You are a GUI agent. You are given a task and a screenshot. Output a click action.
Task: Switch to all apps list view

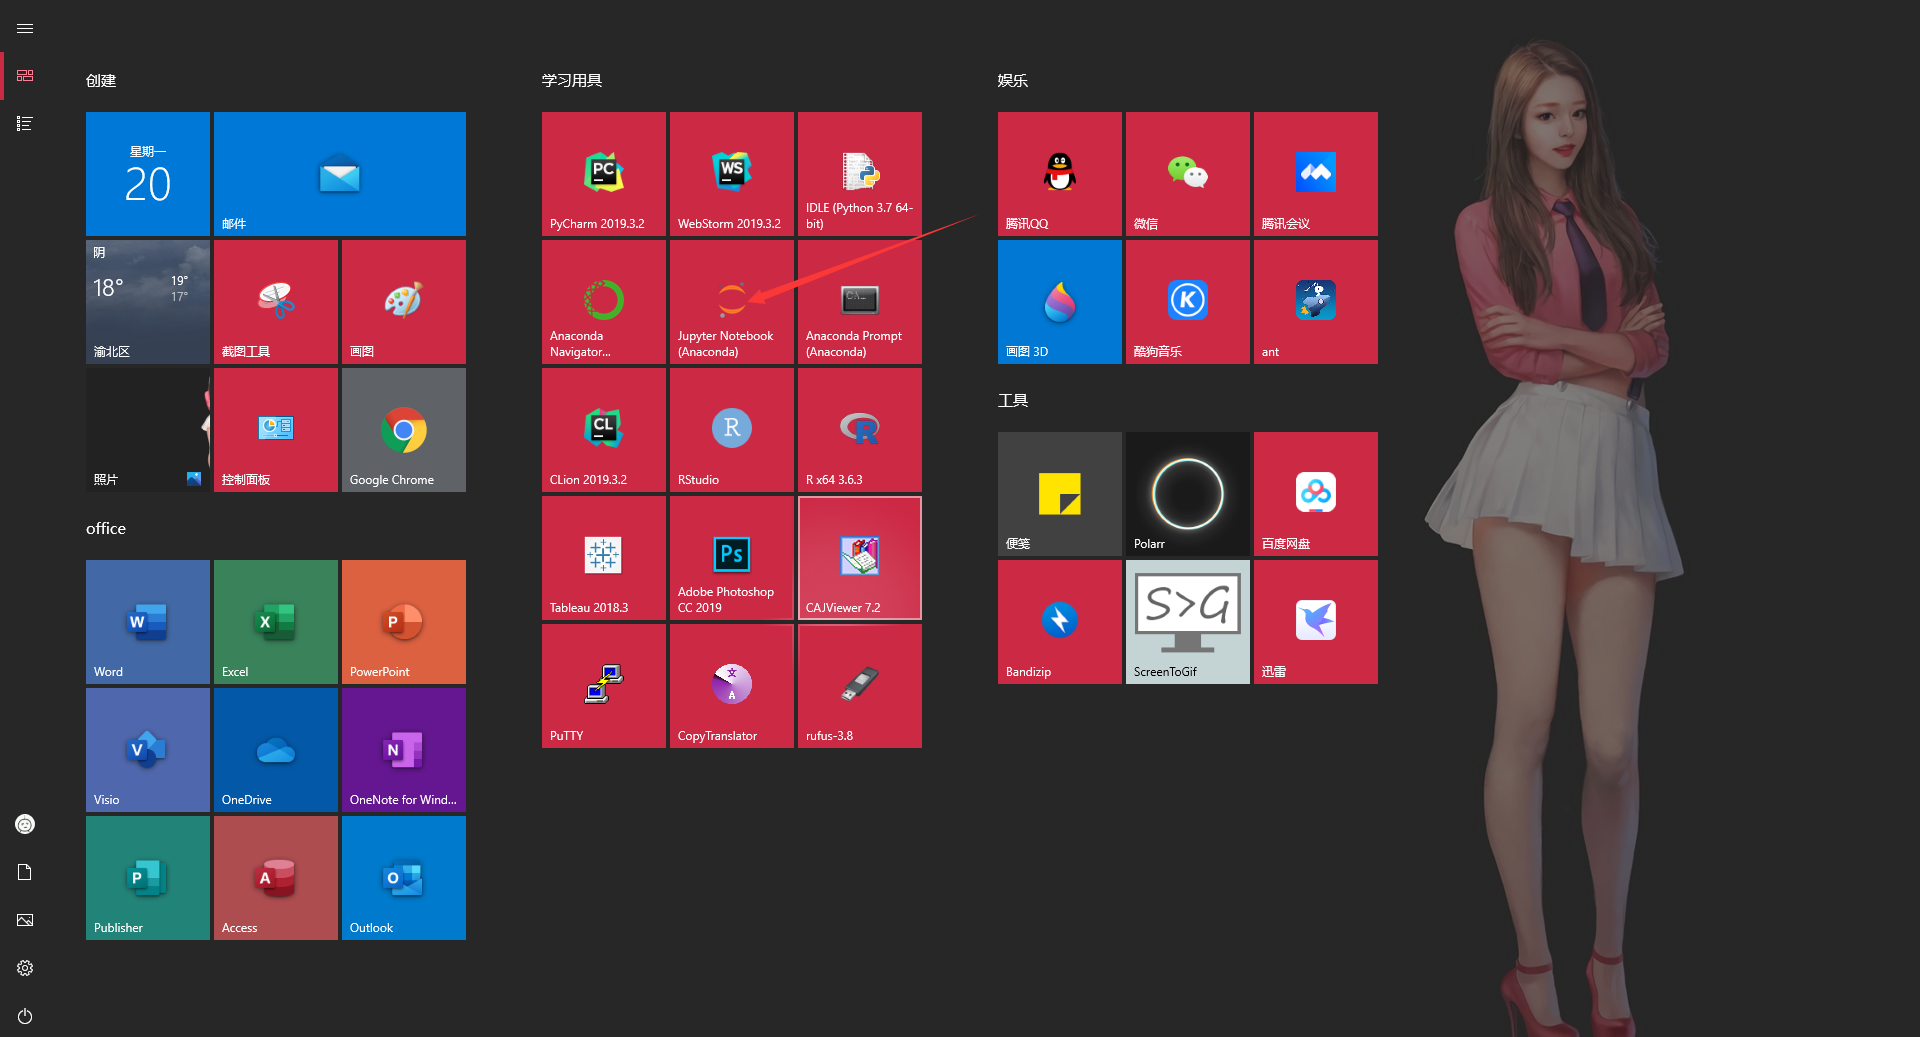(25, 124)
